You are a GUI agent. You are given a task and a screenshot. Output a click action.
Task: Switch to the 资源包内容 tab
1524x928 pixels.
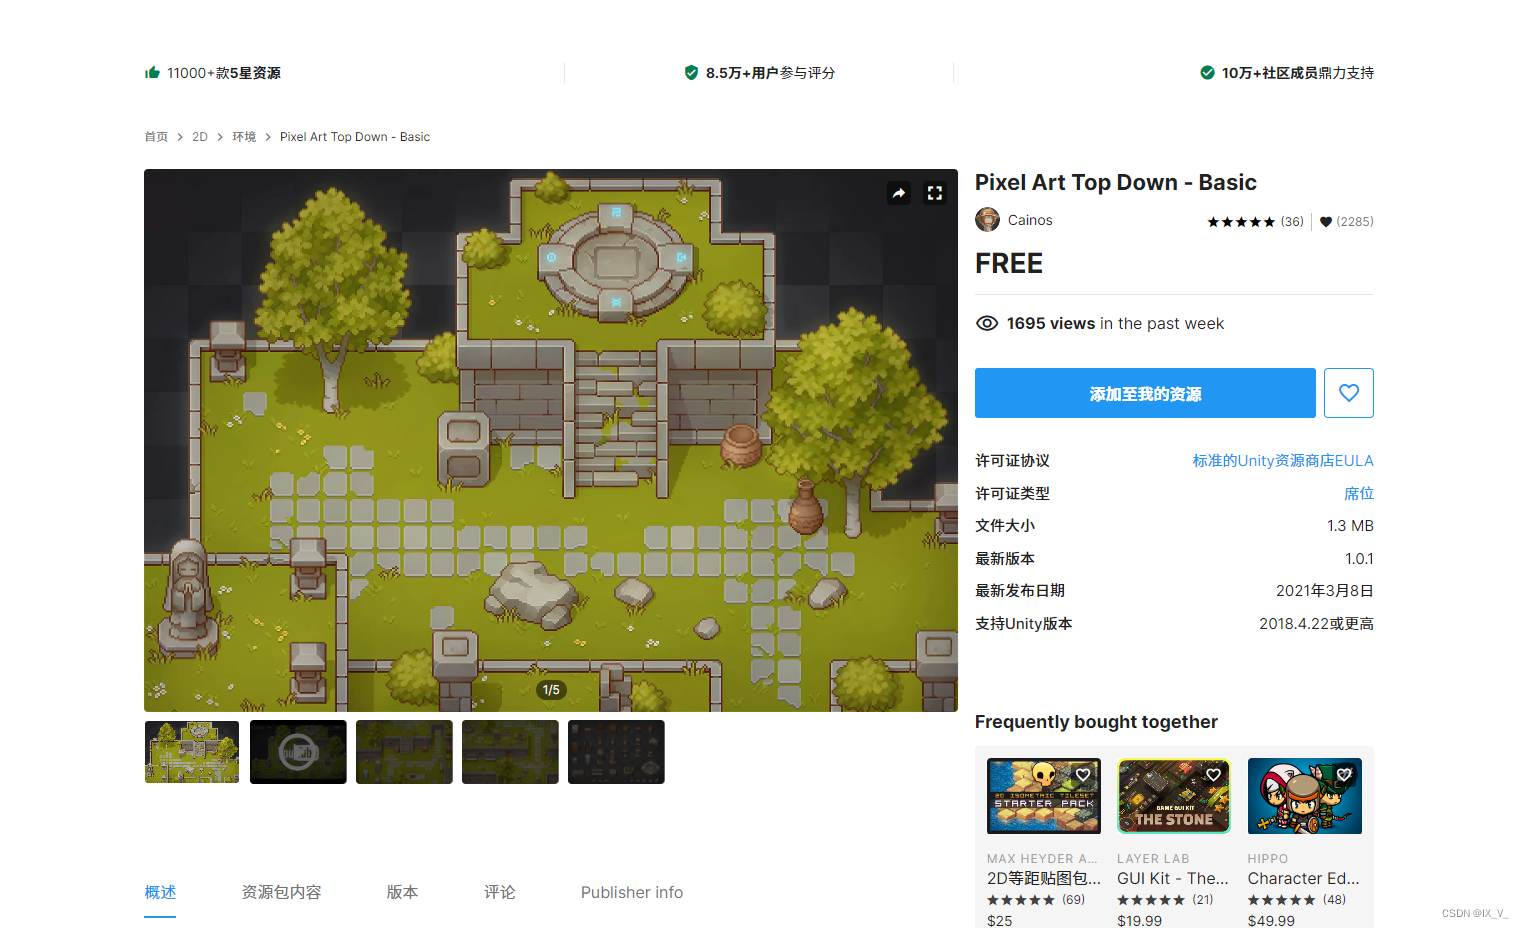pos(281,892)
